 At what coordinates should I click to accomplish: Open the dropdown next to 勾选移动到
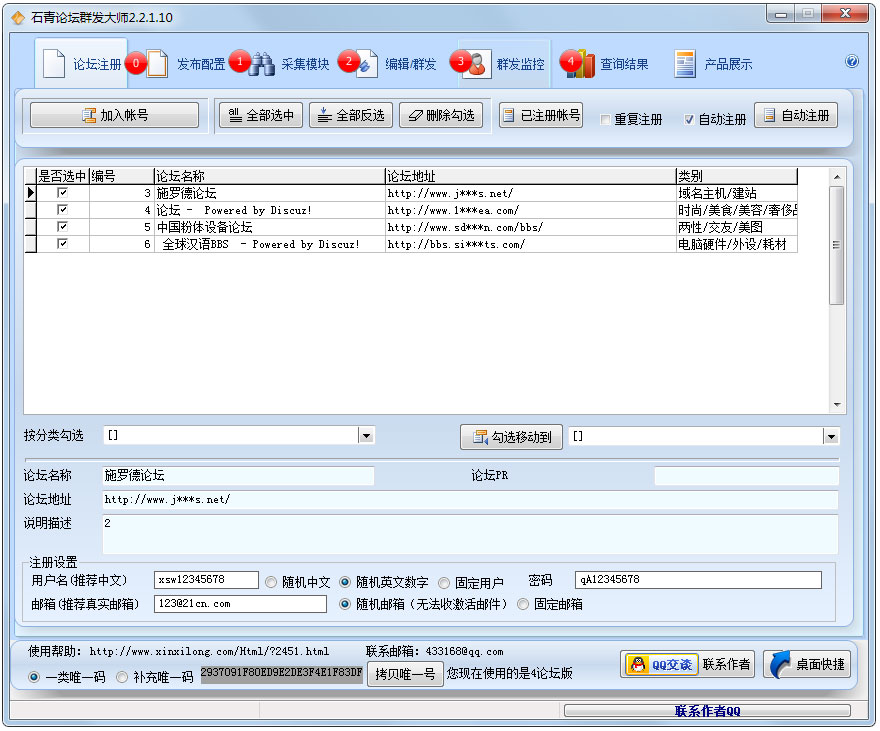point(830,436)
